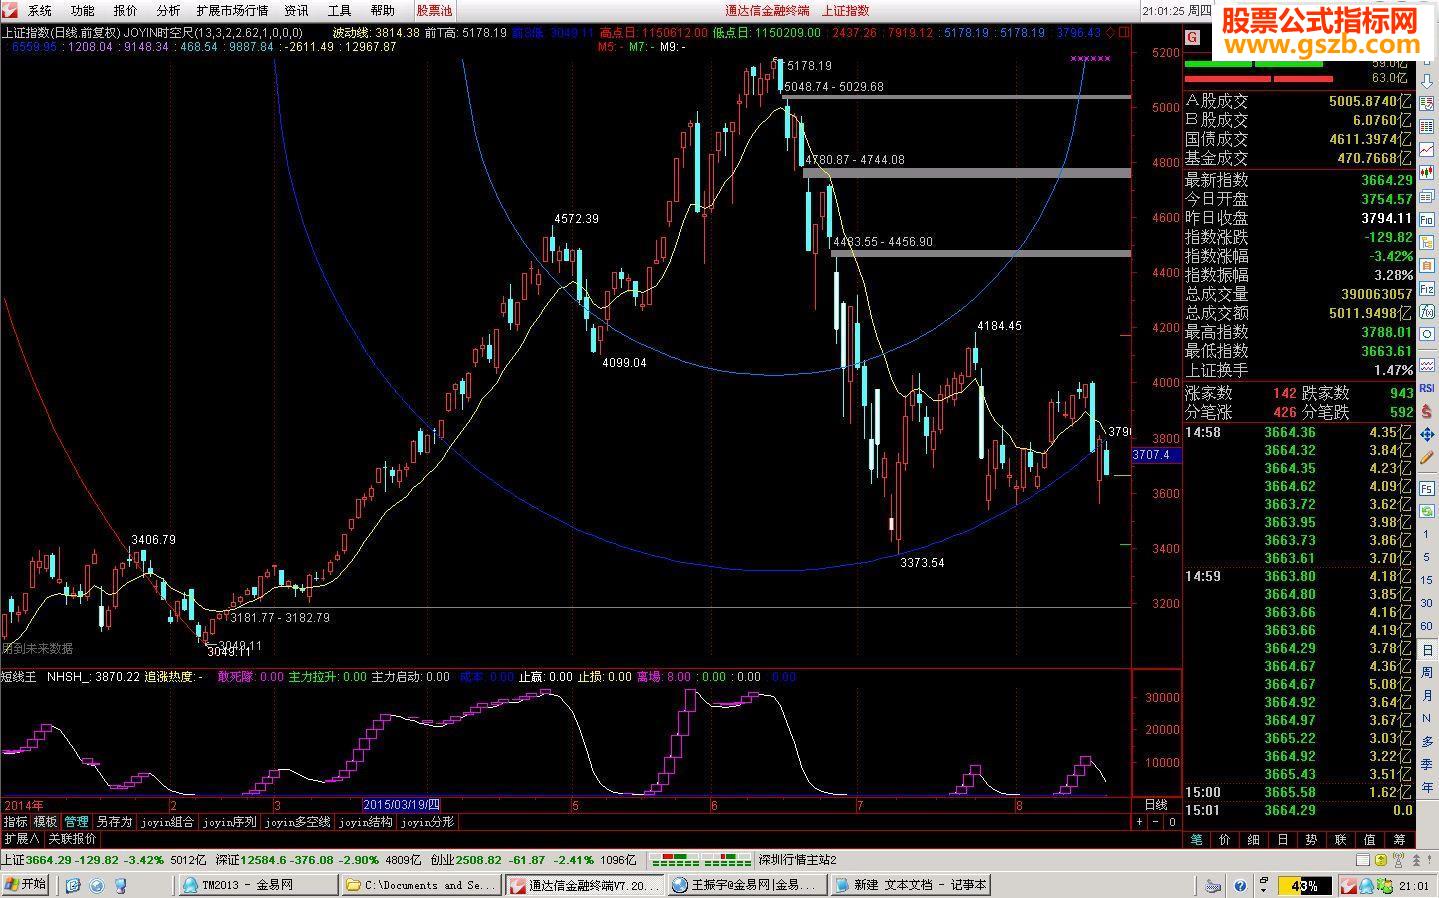Click the down arrow icon in right toolbar
1439x898 pixels.
click(1427, 81)
